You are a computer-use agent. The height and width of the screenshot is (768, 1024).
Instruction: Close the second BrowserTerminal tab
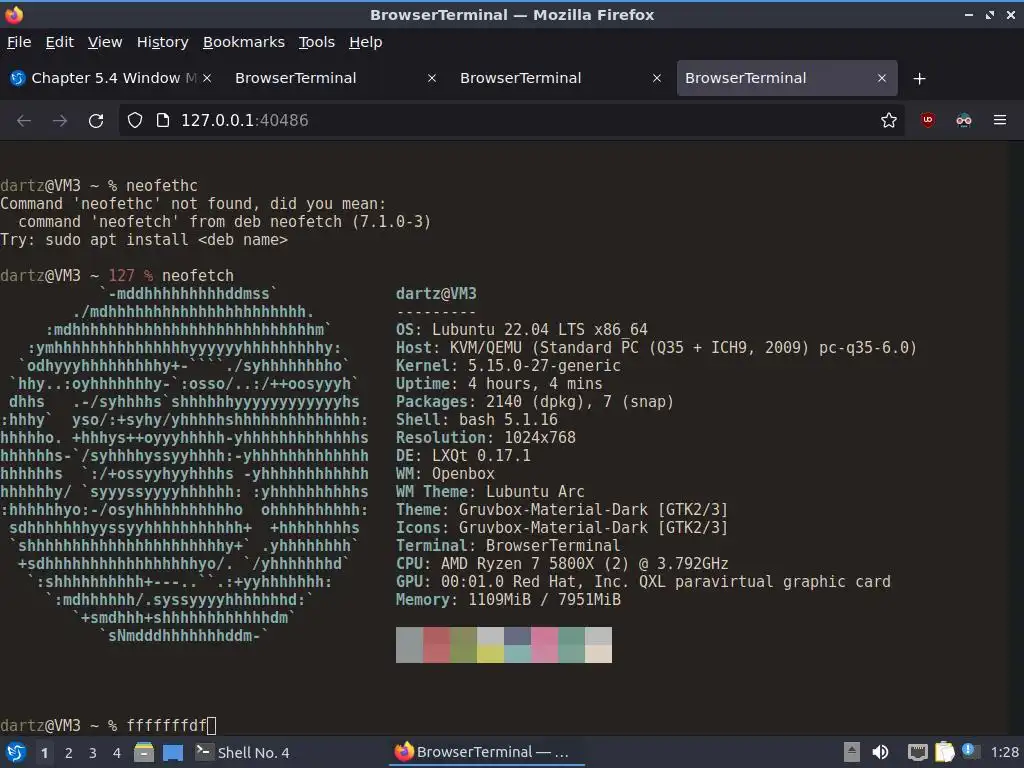click(x=432, y=78)
